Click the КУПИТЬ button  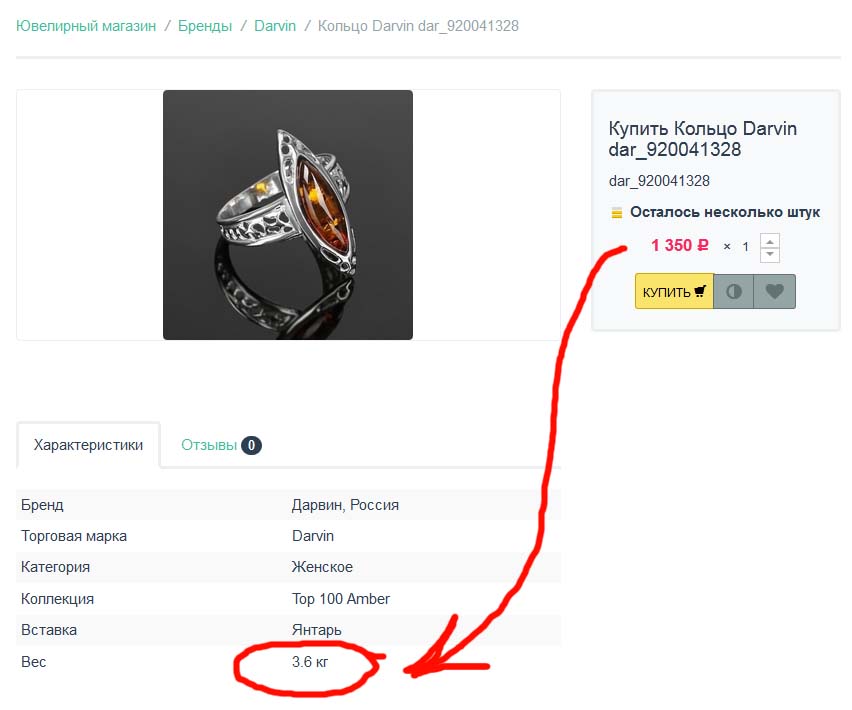point(674,292)
